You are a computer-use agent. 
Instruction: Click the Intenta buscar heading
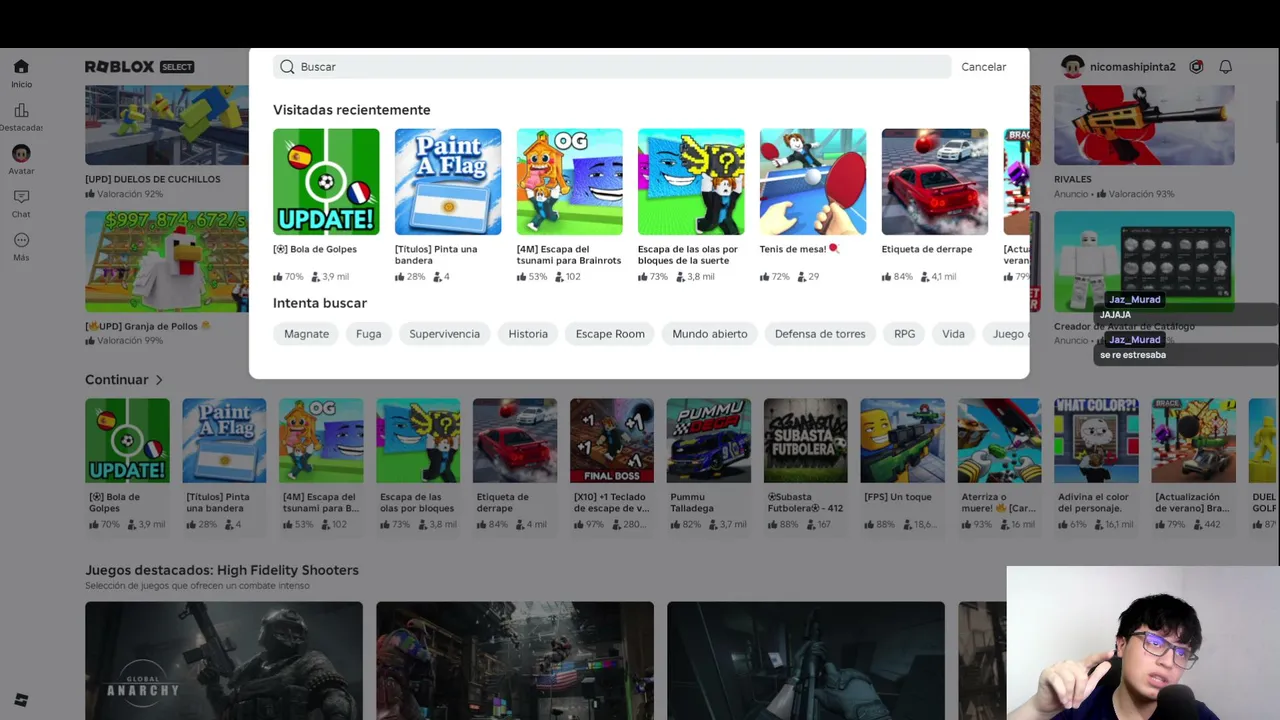(x=320, y=303)
